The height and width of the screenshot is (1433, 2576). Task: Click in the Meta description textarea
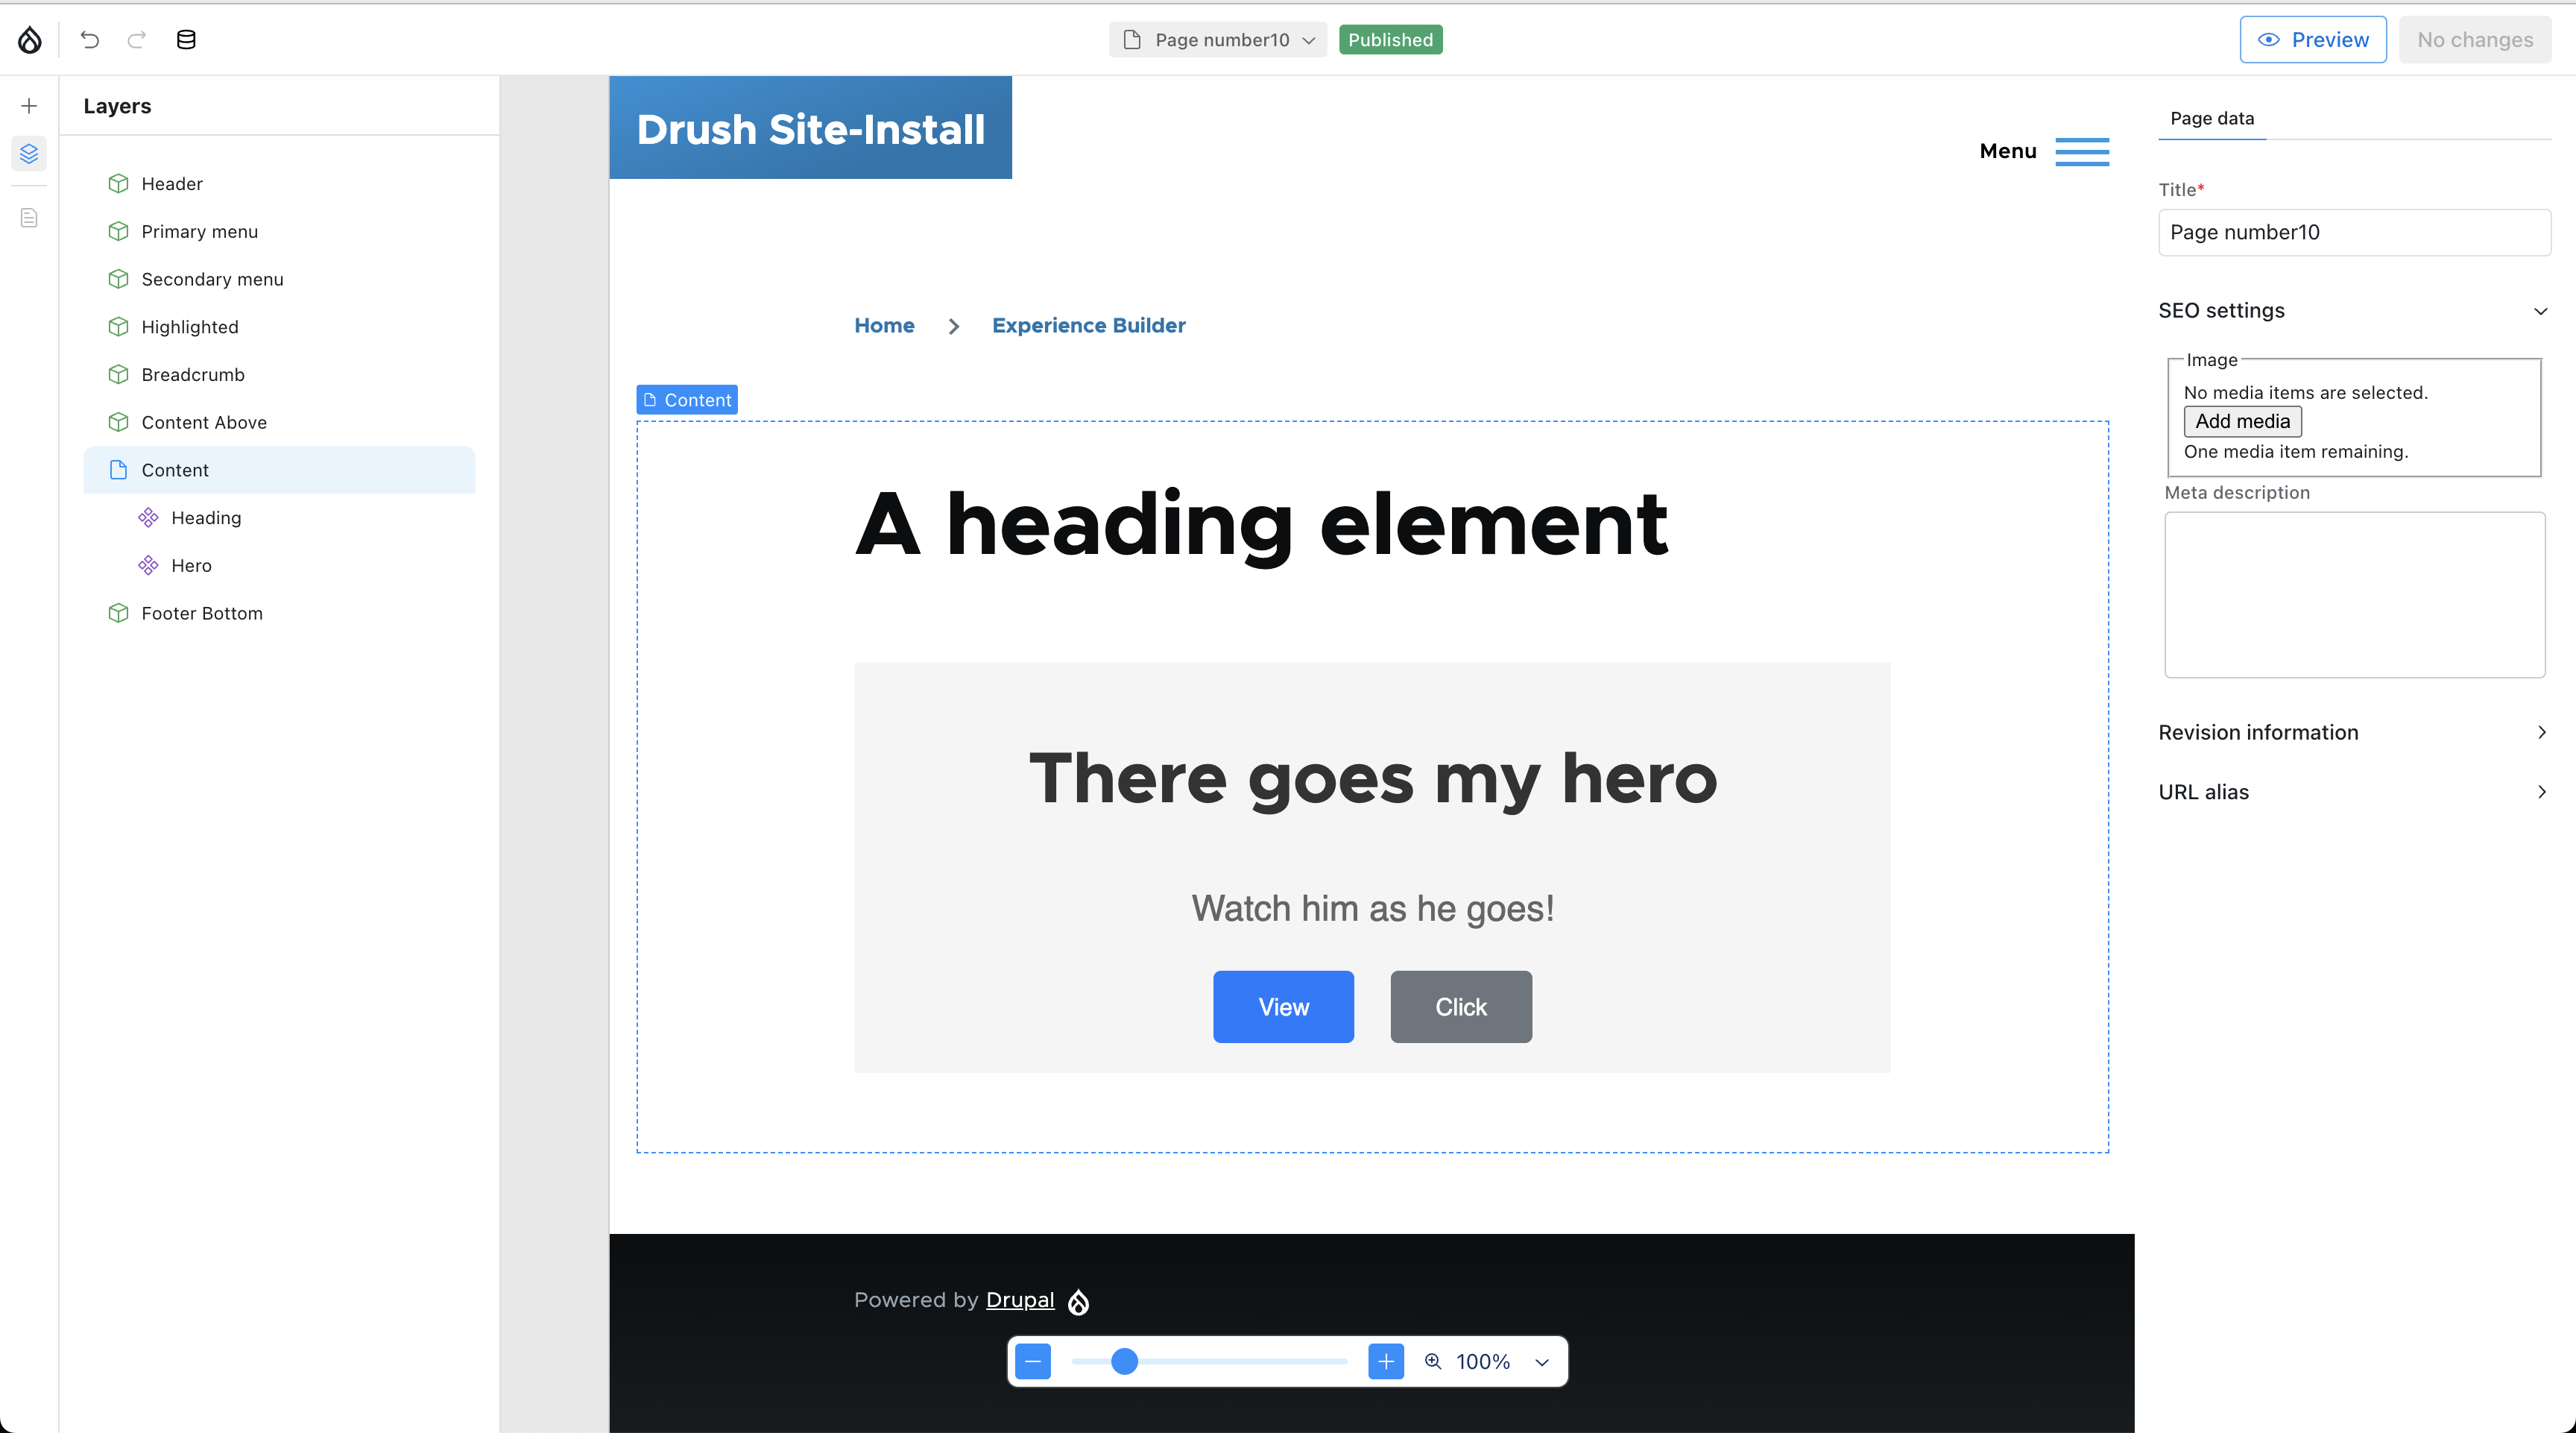point(2354,595)
